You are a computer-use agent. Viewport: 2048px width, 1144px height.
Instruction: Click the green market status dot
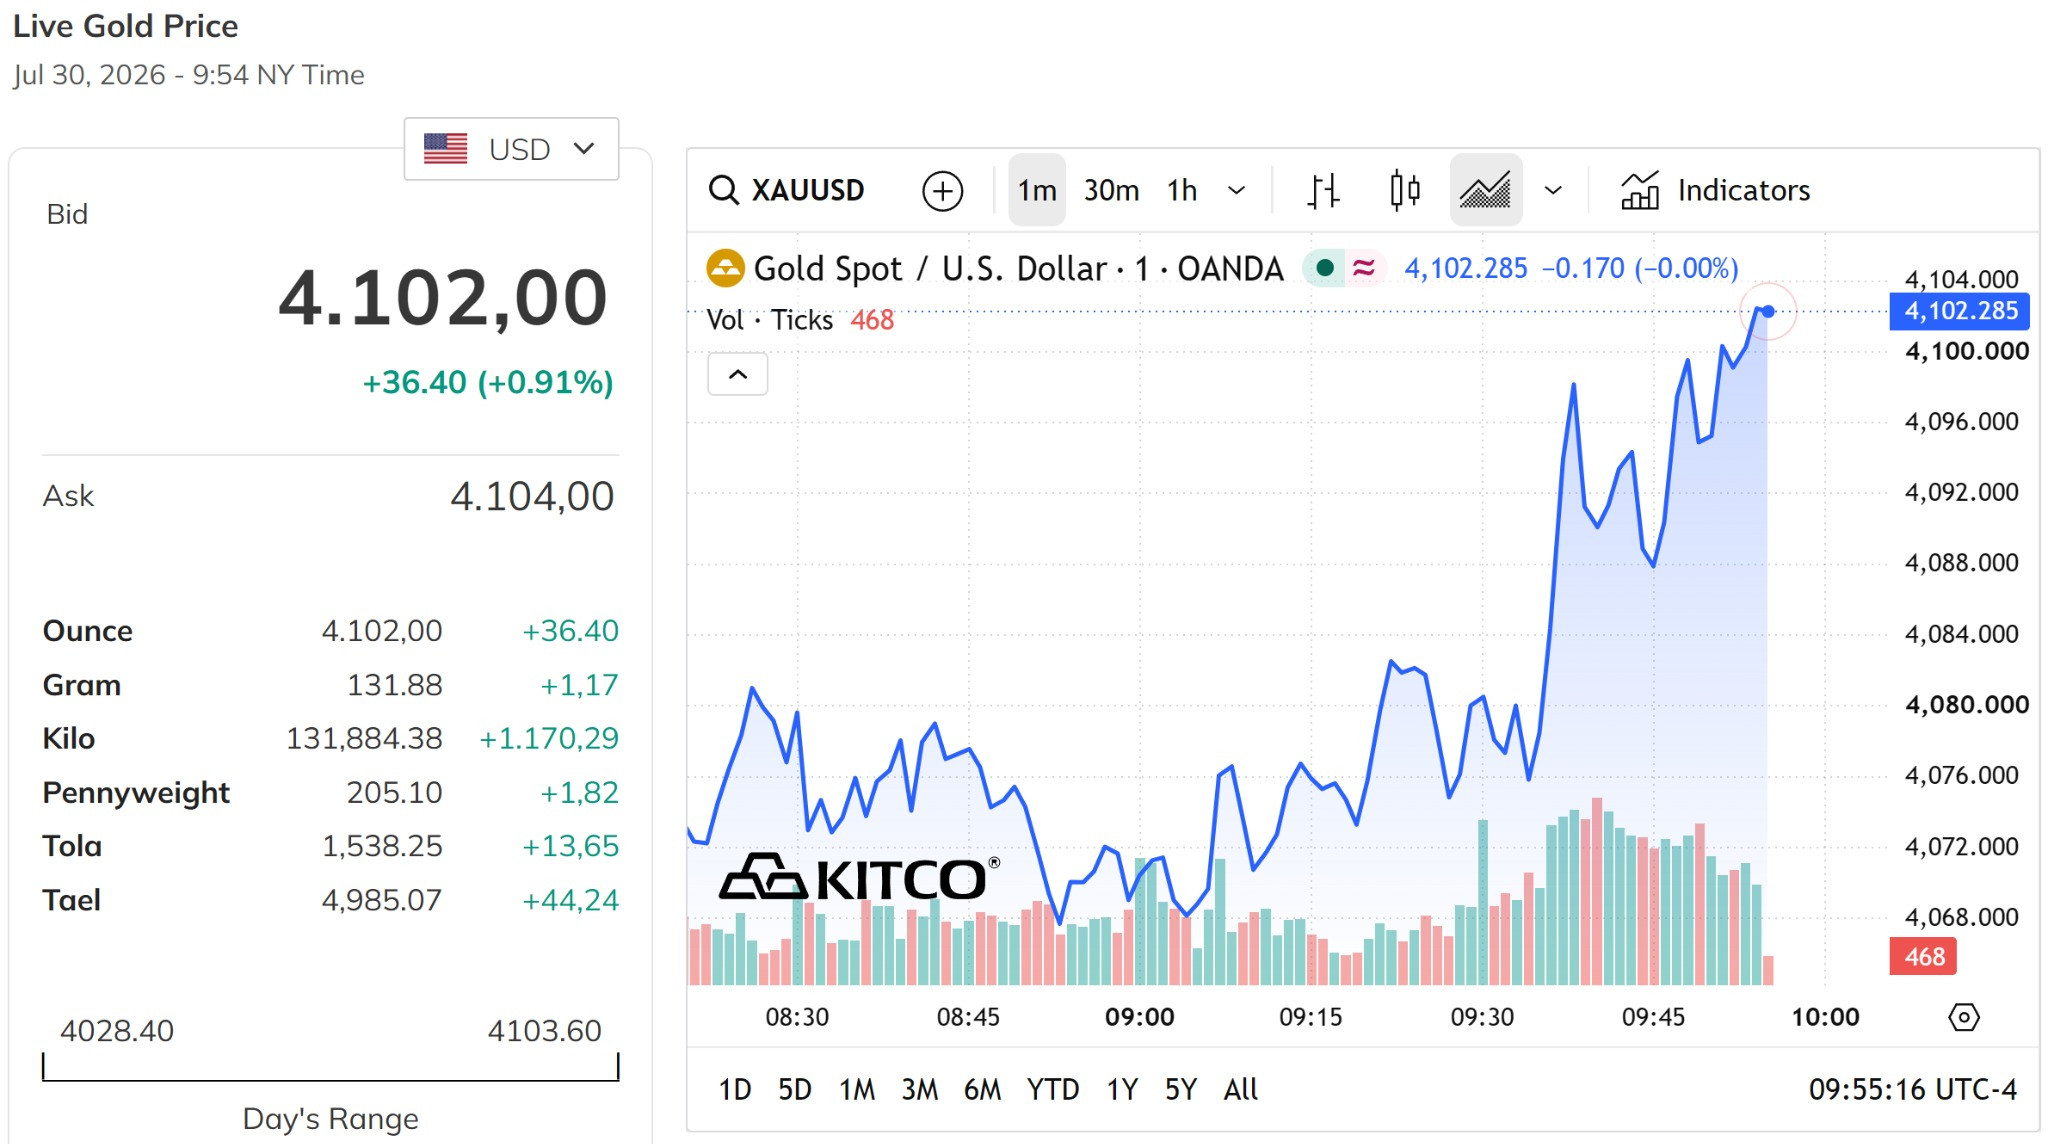click(x=1325, y=268)
